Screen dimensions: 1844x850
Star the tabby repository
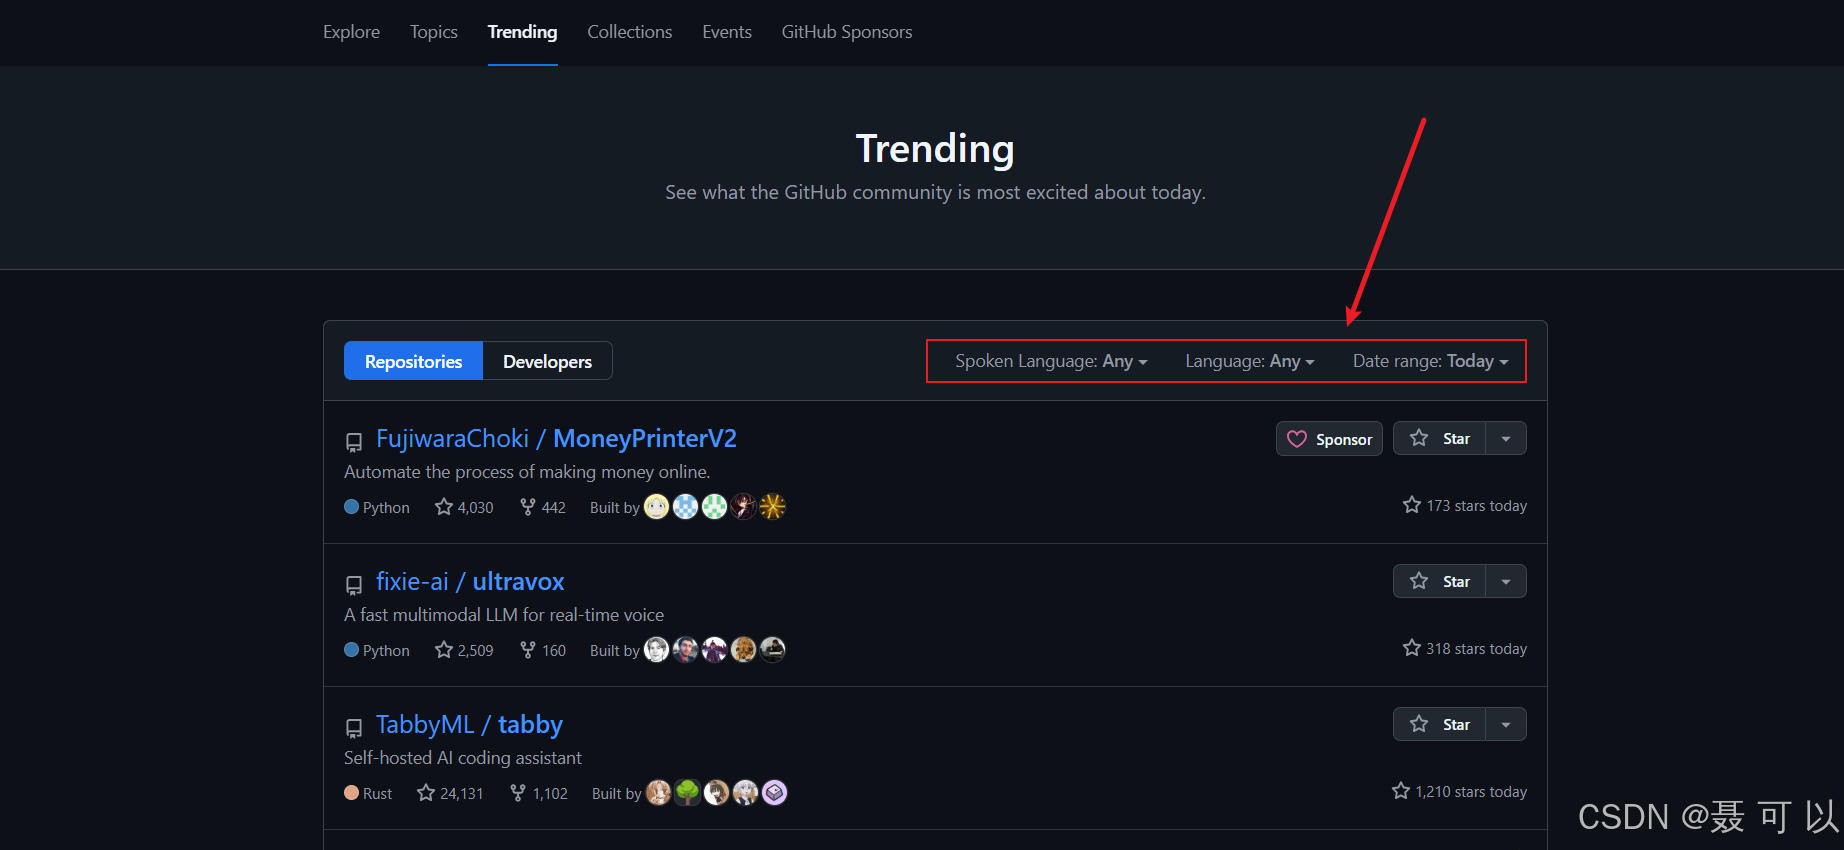tap(1439, 725)
